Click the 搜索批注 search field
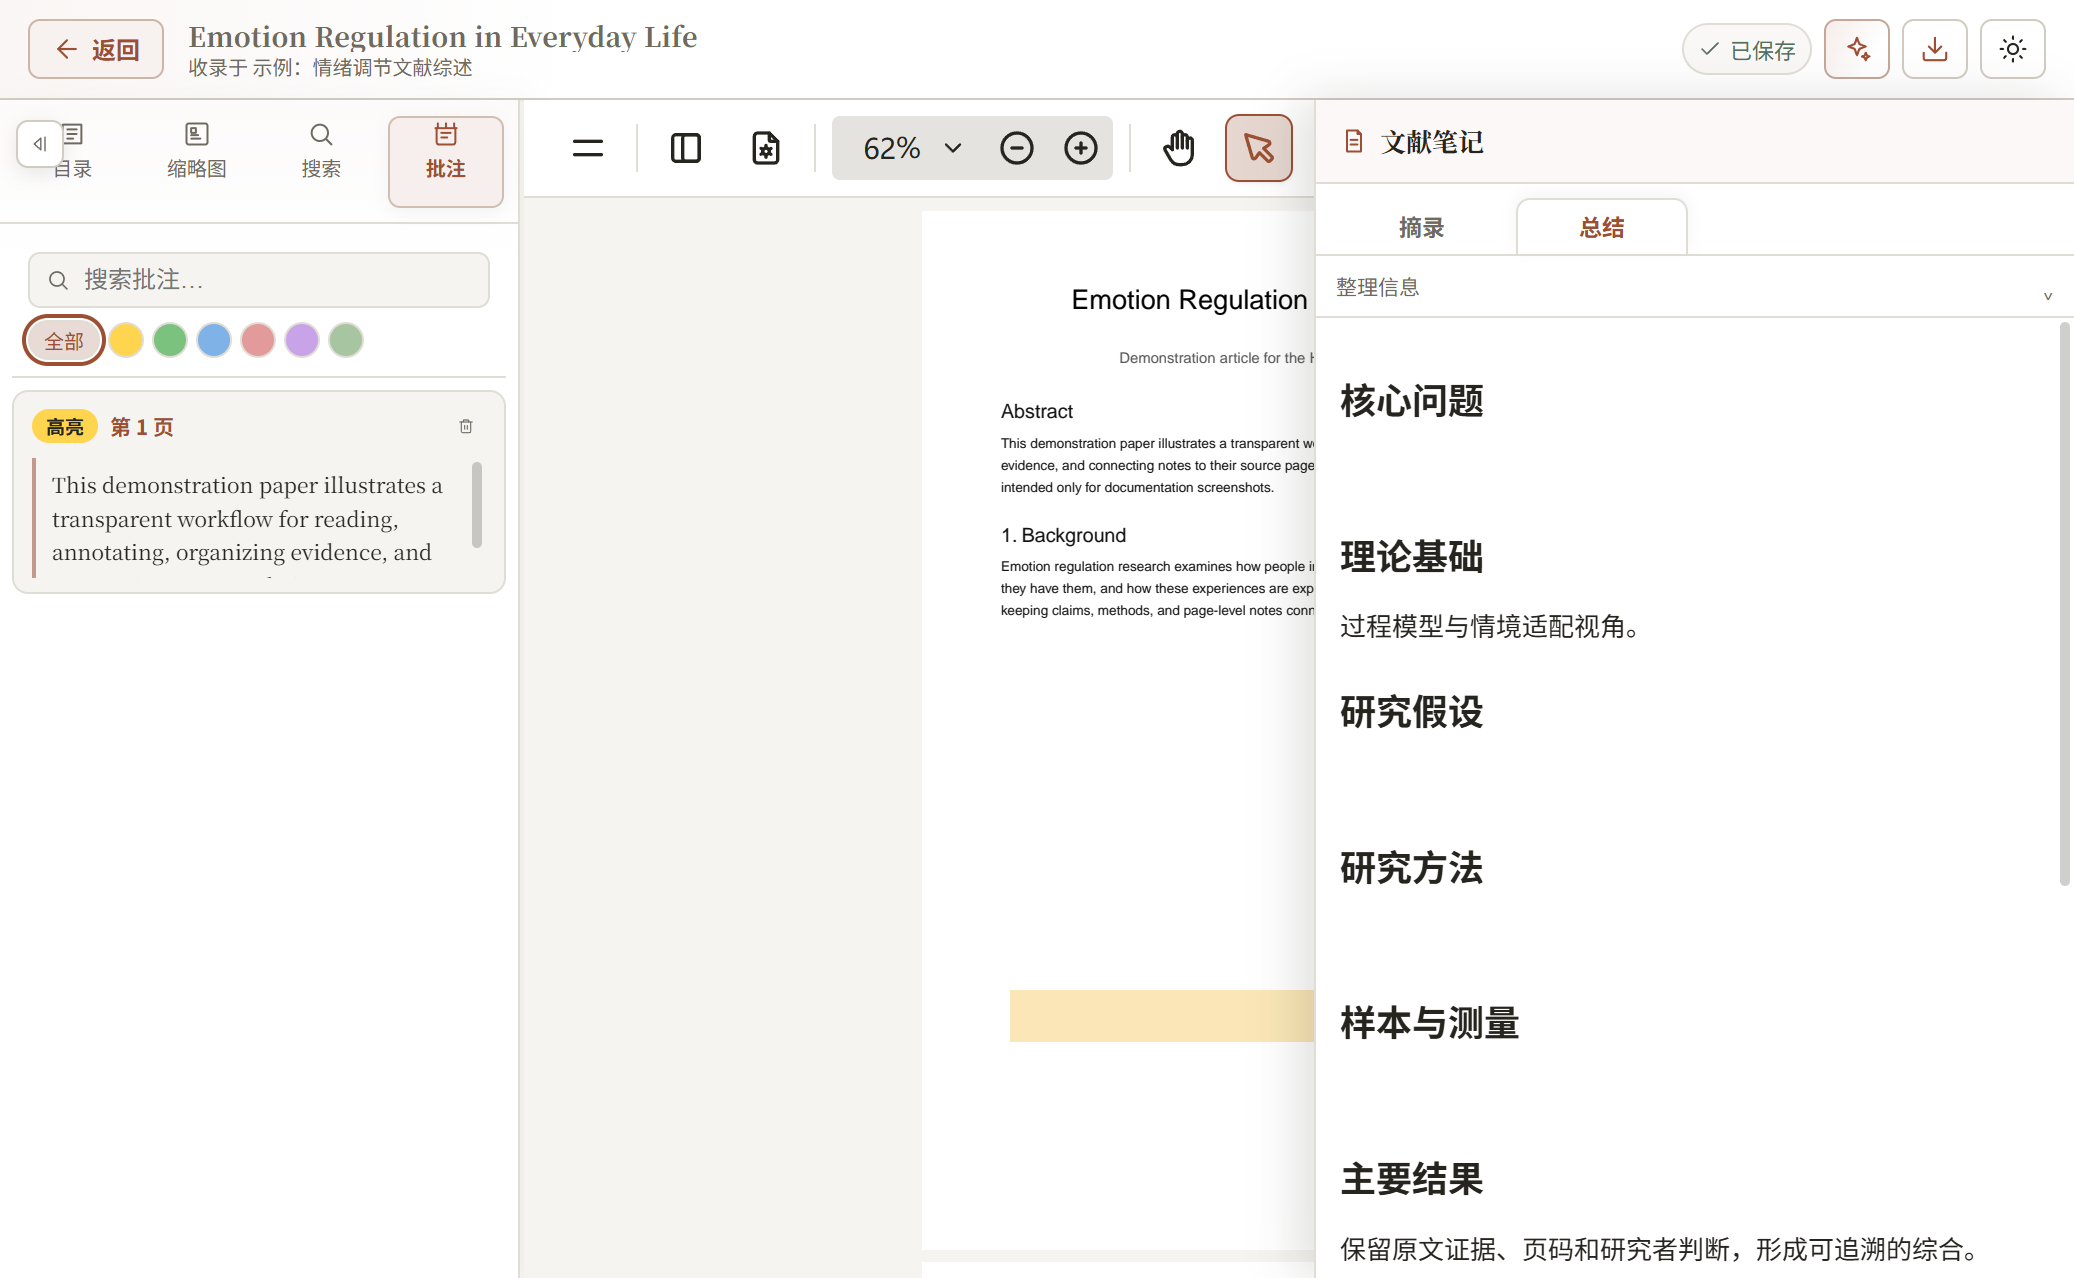The width and height of the screenshot is (2074, 1278). [259, 280]
